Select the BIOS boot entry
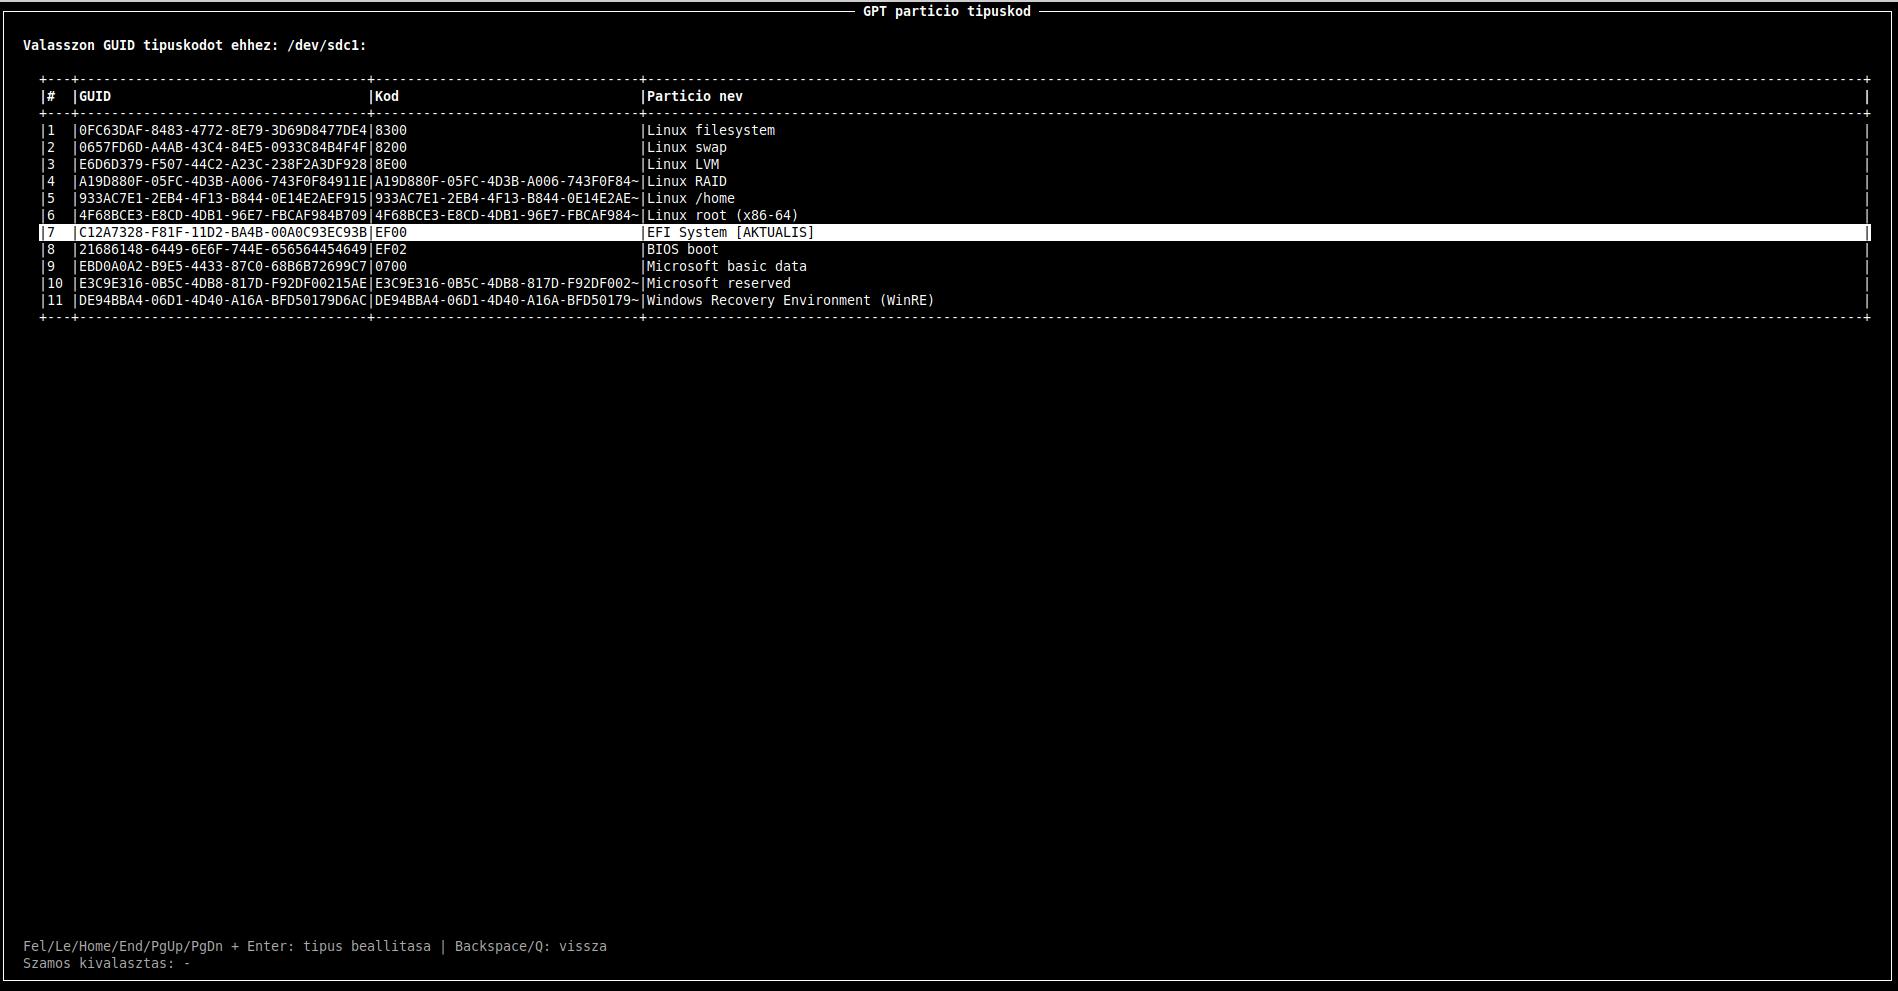1898x991 pixels. click(954, 249)
